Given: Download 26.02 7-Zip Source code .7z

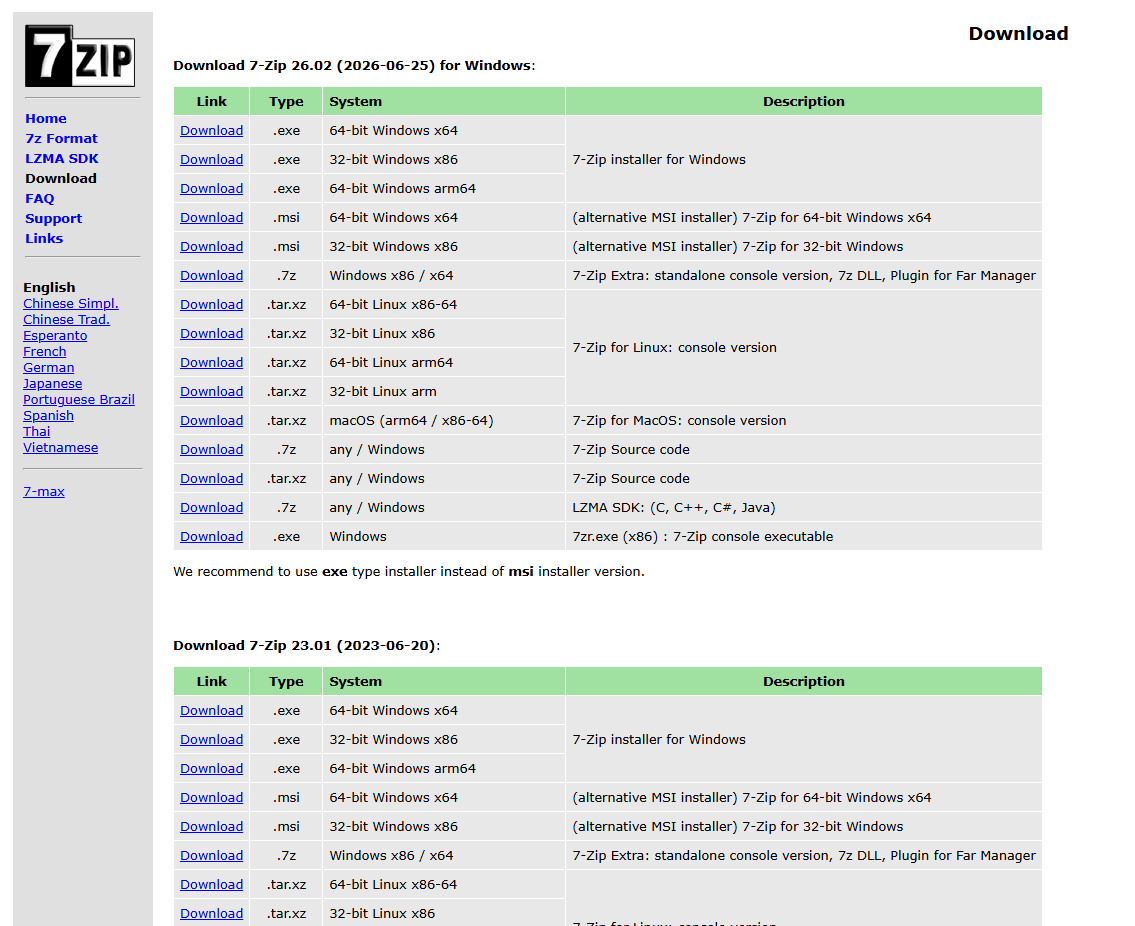Looking at the screenshot, I should point(211,449).
